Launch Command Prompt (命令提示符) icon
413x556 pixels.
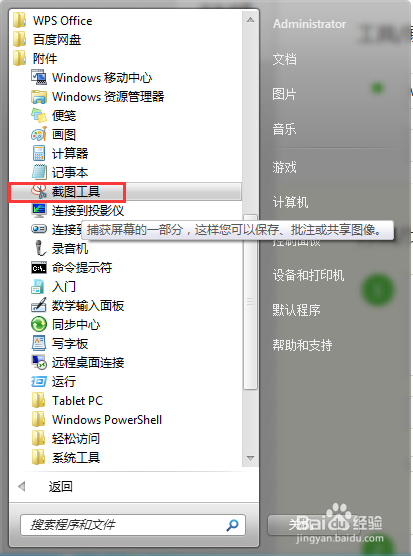coord(39,267)
